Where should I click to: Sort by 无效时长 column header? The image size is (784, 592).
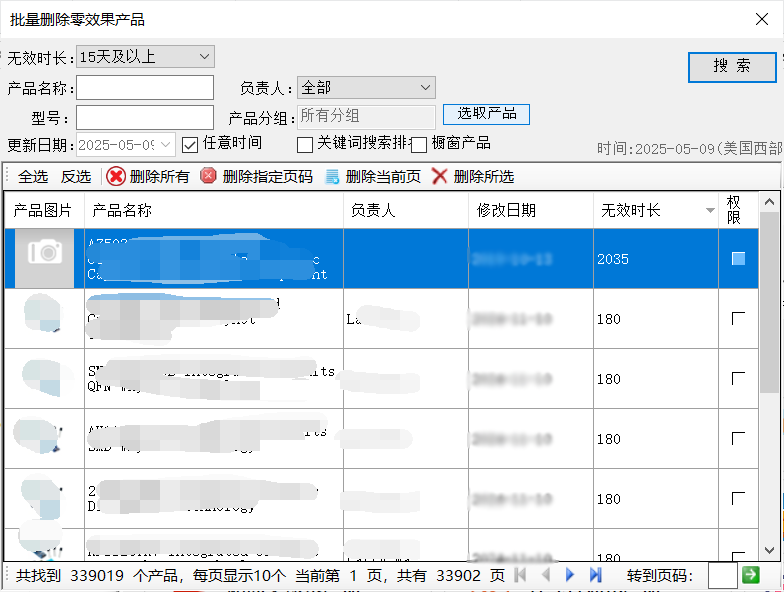pyautogui.click(x=655, y=210)
